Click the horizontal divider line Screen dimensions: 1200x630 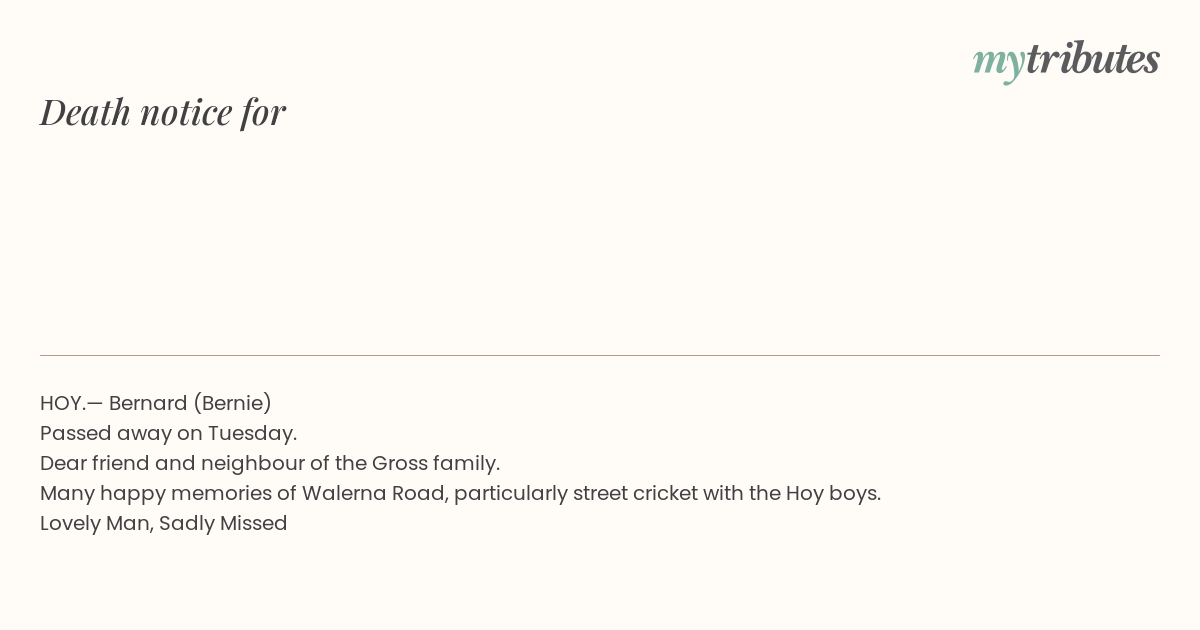(600, 355)
